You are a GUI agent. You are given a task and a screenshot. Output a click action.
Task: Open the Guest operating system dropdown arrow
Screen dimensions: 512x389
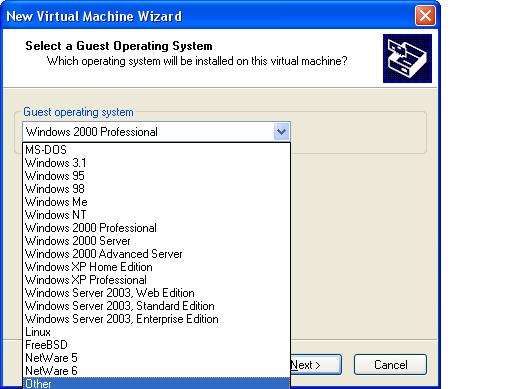tap(281, 132)
